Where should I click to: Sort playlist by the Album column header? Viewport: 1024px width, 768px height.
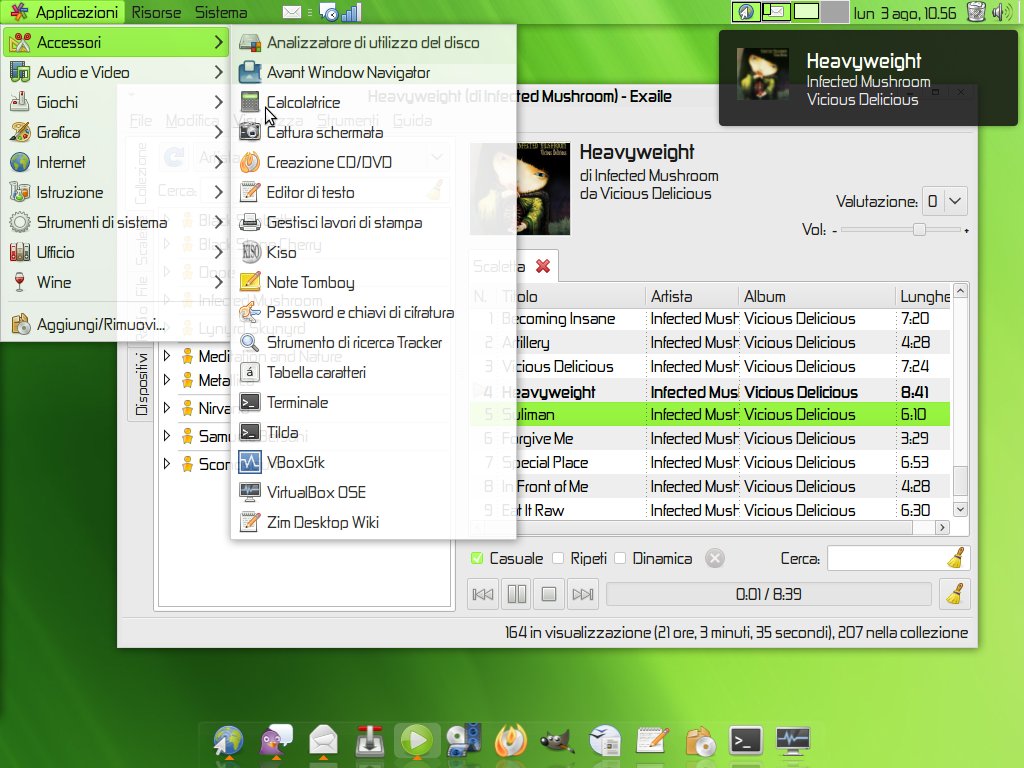pyautogui.click(x=816, y=296)
